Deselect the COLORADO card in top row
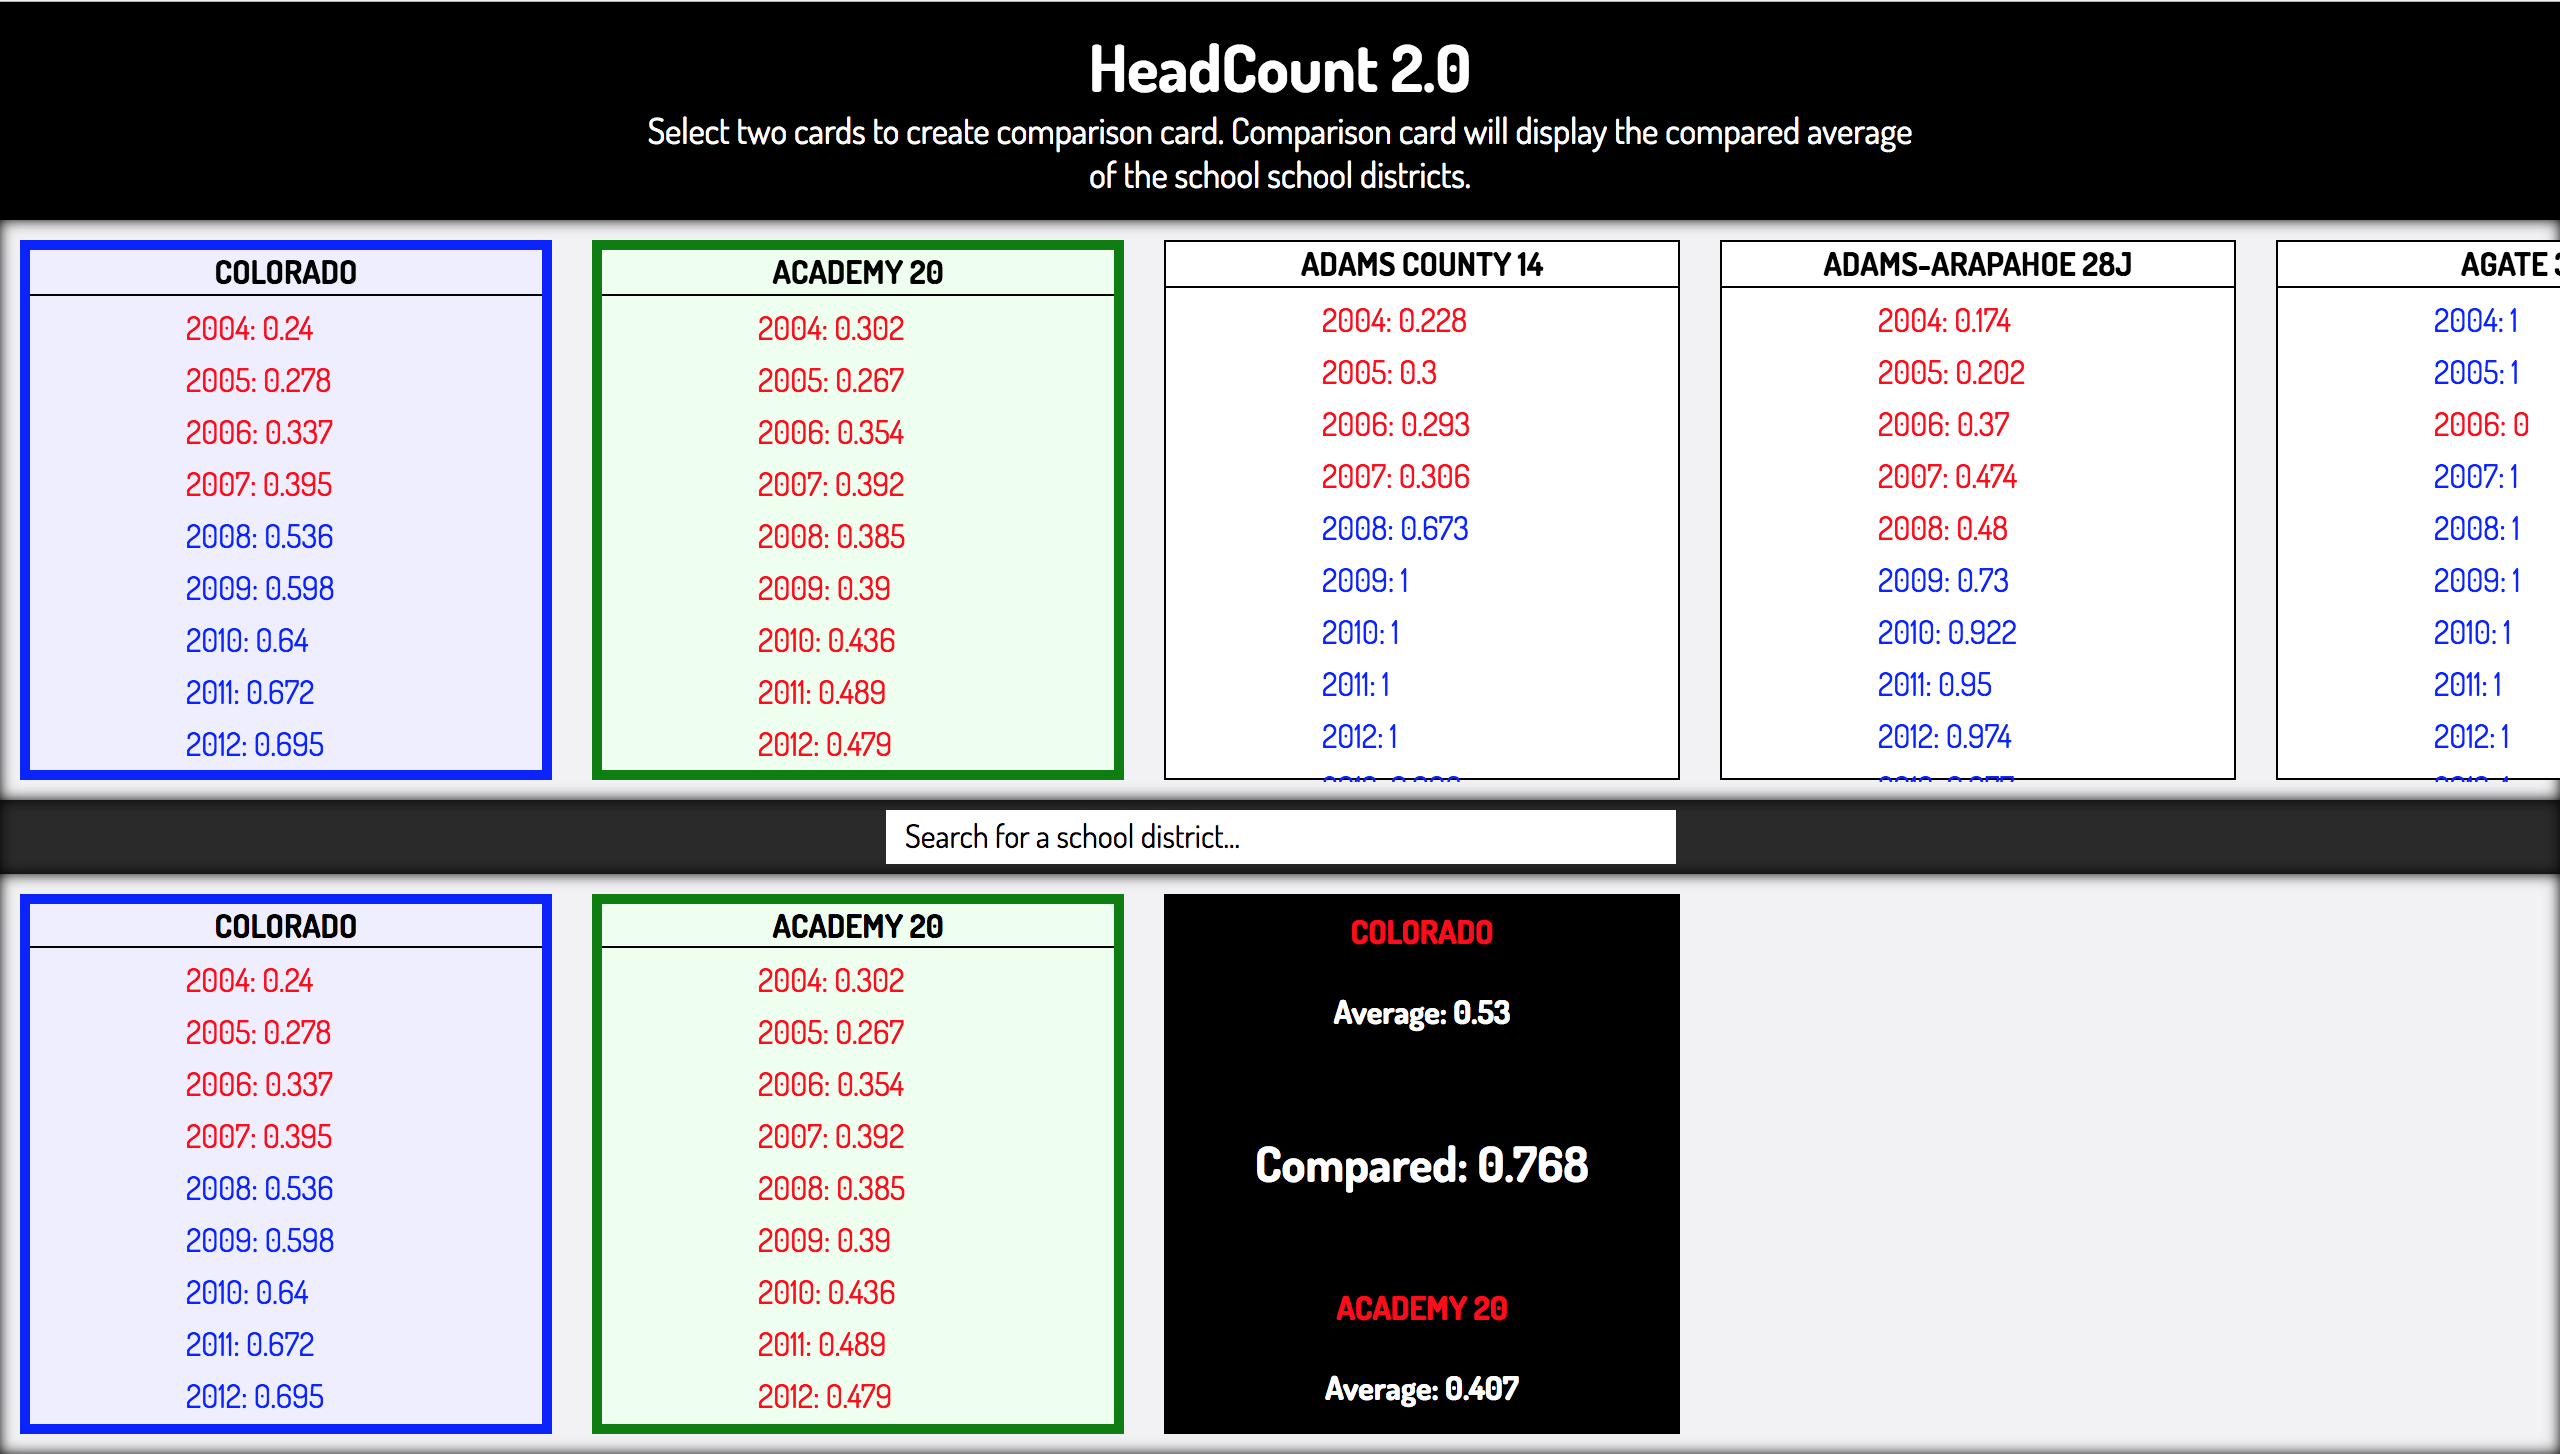This screenshot has height=1454, width=2560. point(285,510)
